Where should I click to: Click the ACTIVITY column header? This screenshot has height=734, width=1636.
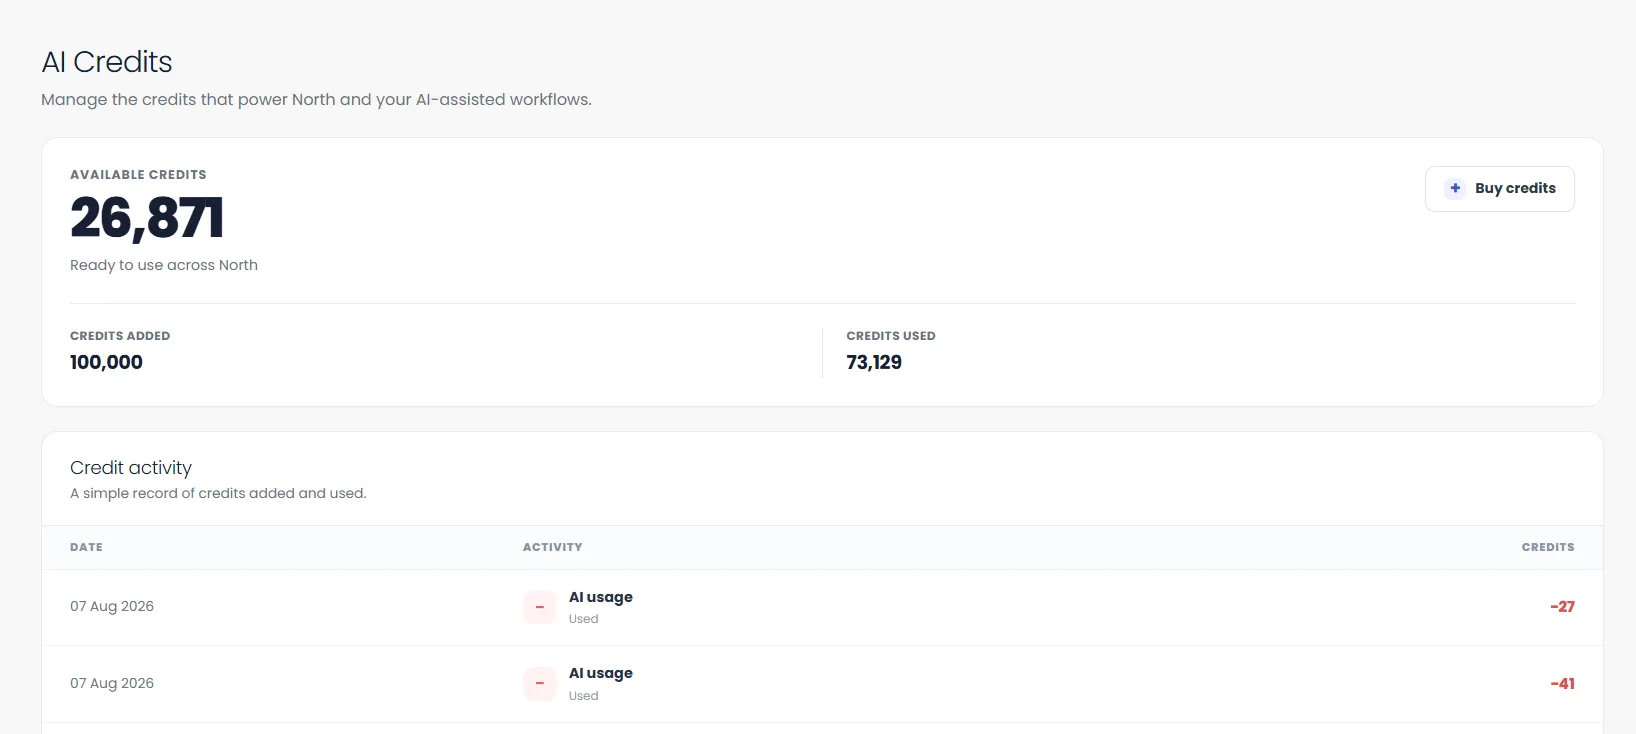[552, 547]
